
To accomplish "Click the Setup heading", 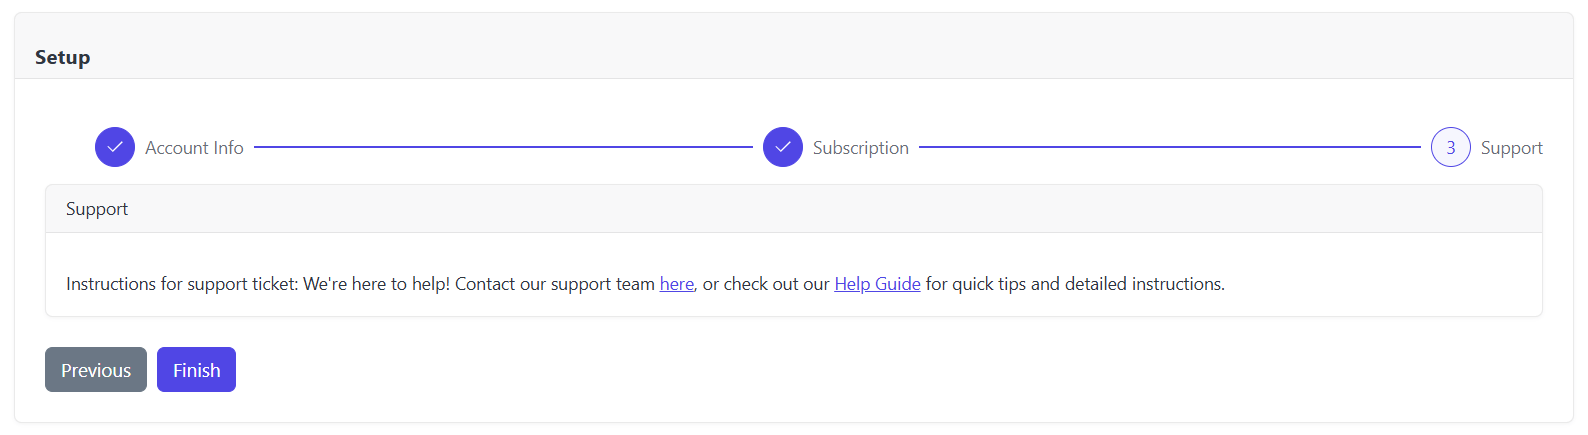I will 63,57.
